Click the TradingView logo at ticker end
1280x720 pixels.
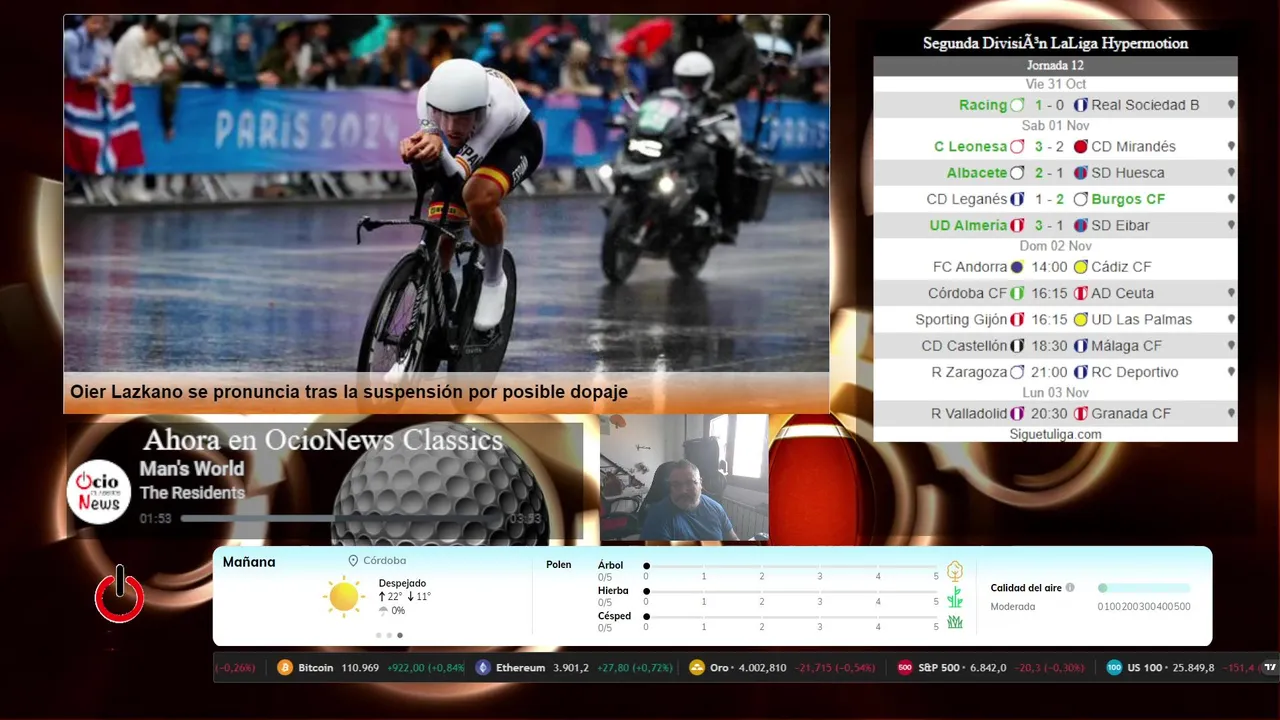pyautogui.click(x=1270, y=667)
